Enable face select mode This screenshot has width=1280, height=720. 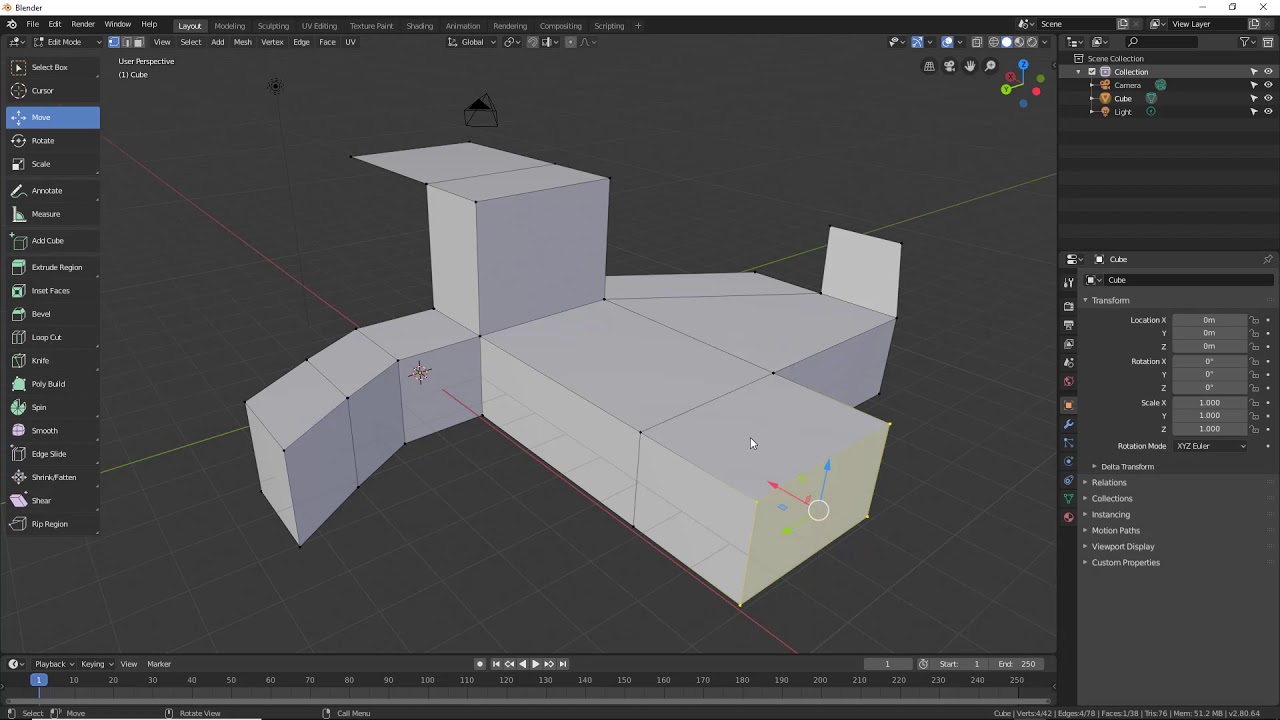point(138,42)
